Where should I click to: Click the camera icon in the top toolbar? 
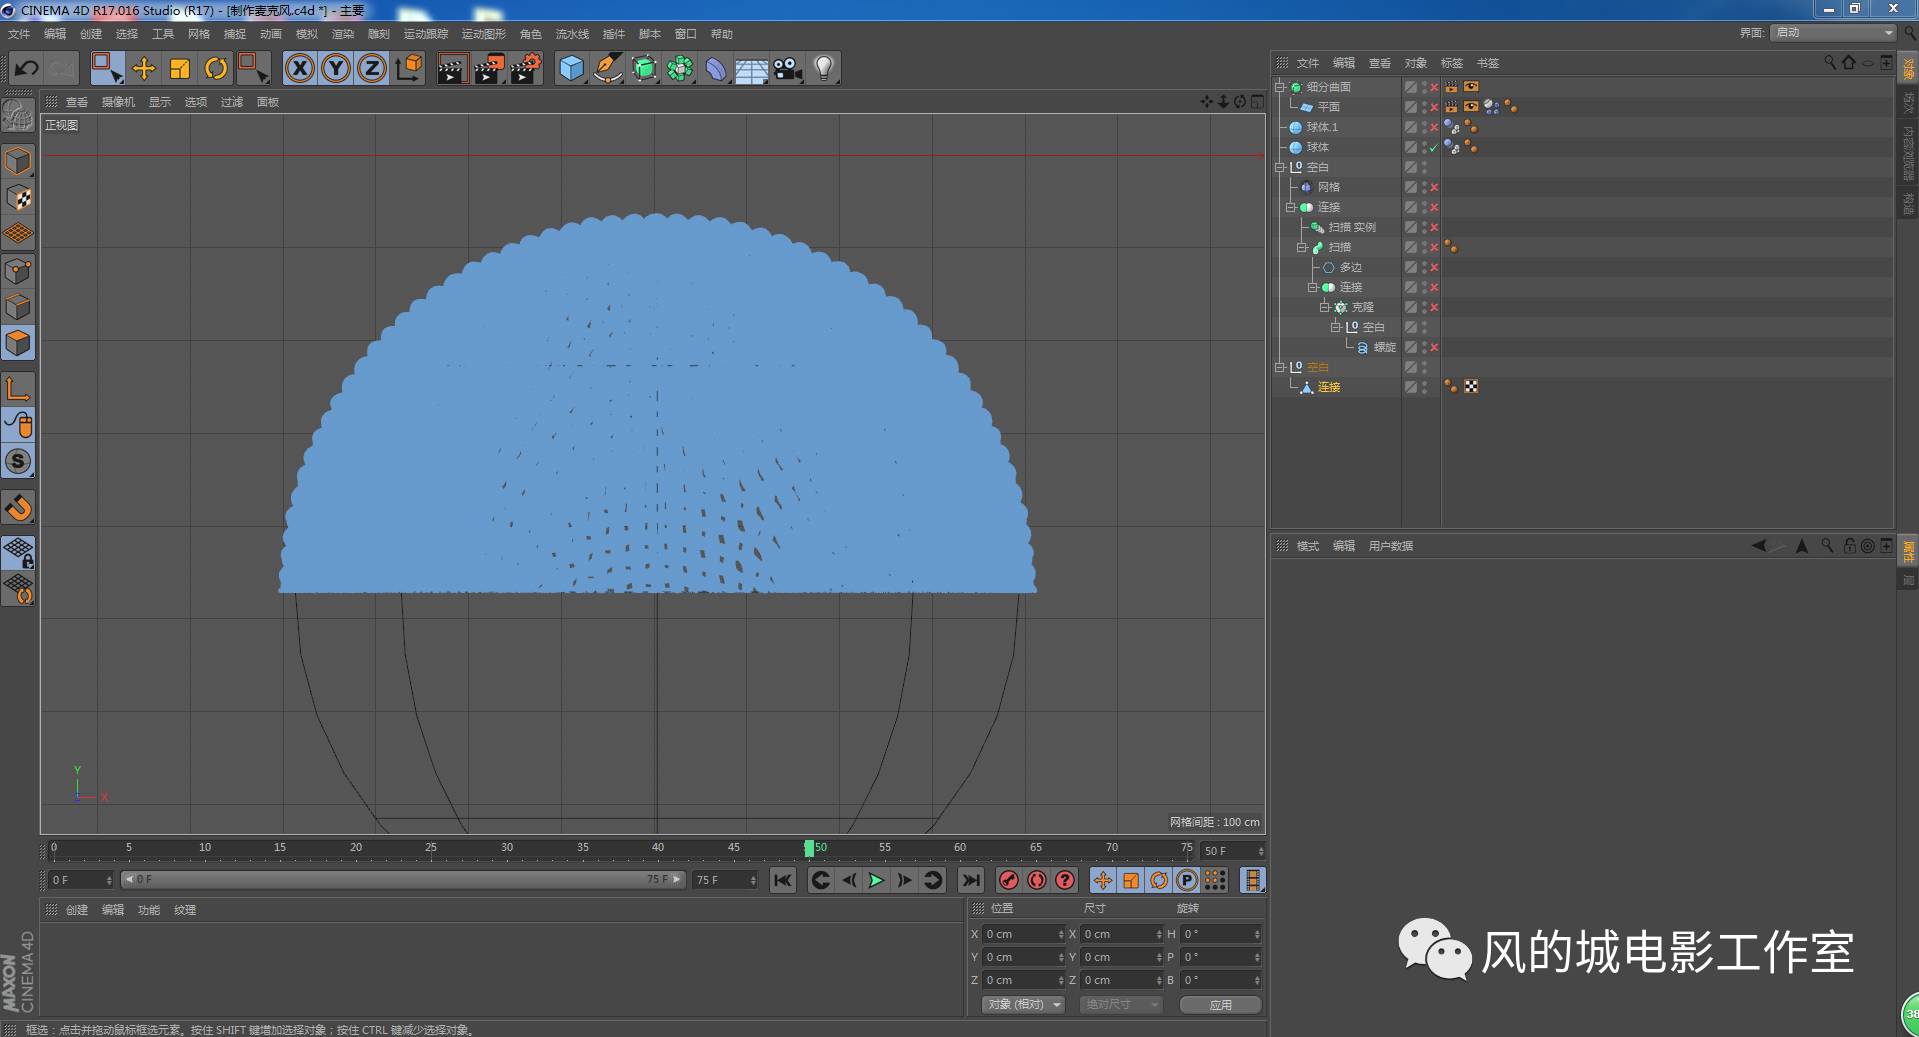tap(786, 68)
